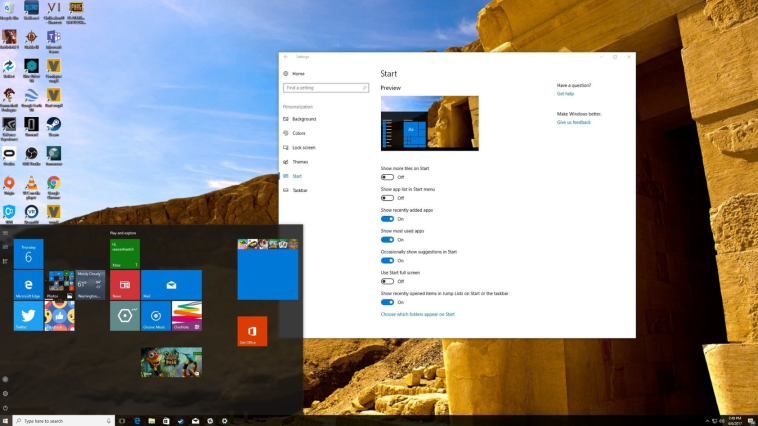Open the Twitter tile

(x=28, y=316)
